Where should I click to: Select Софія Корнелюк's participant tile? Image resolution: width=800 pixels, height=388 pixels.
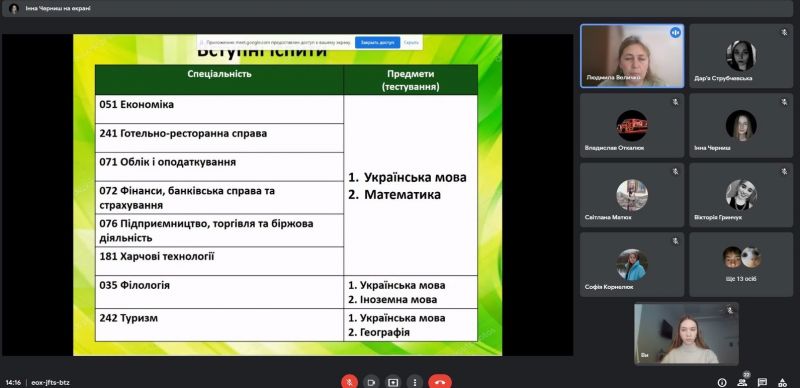[x=632, y=264]
